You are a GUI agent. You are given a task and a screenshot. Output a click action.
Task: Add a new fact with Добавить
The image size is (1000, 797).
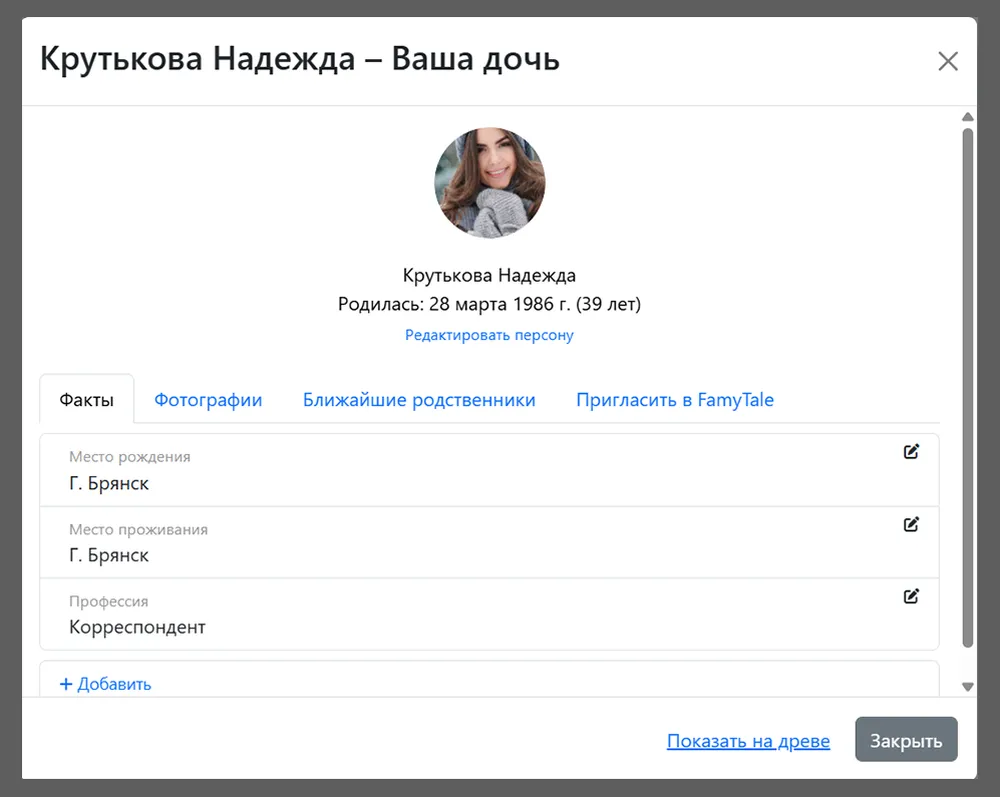pos(105,684)
